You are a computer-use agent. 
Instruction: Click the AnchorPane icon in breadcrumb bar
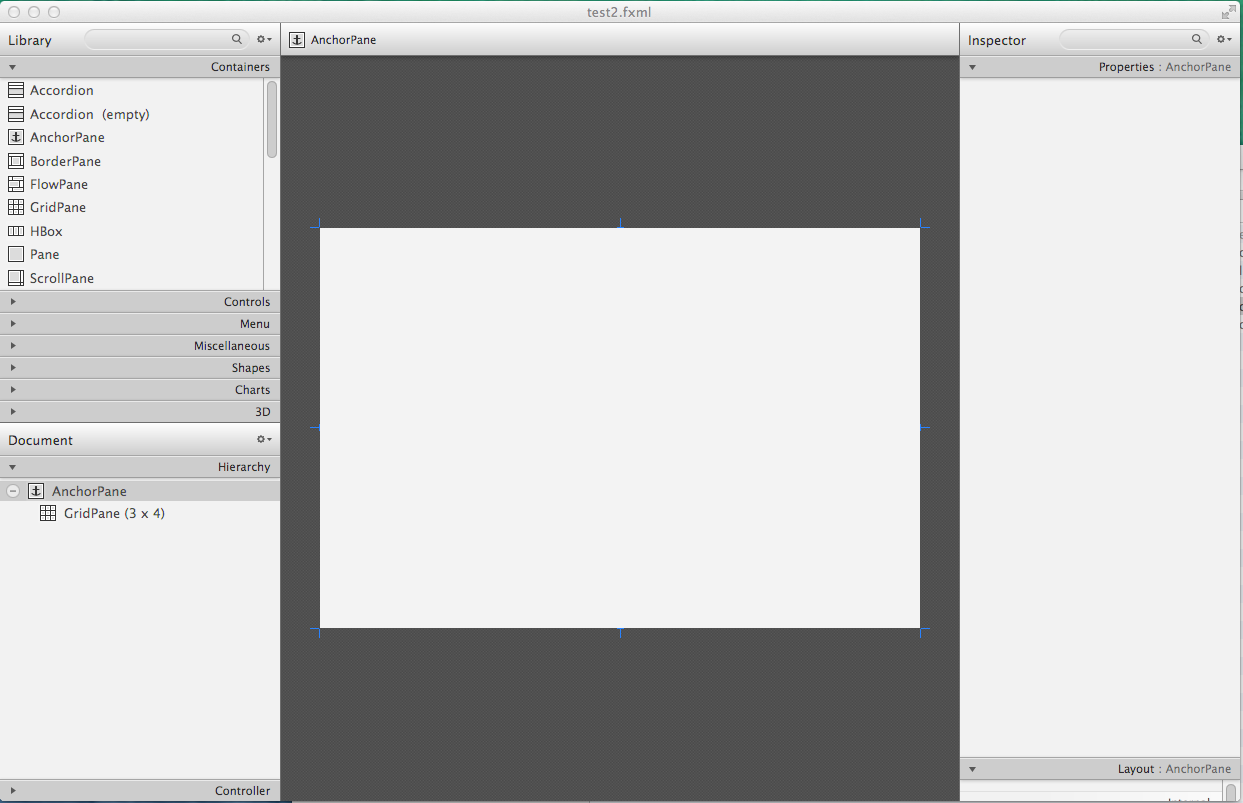[x=297, y=40]
